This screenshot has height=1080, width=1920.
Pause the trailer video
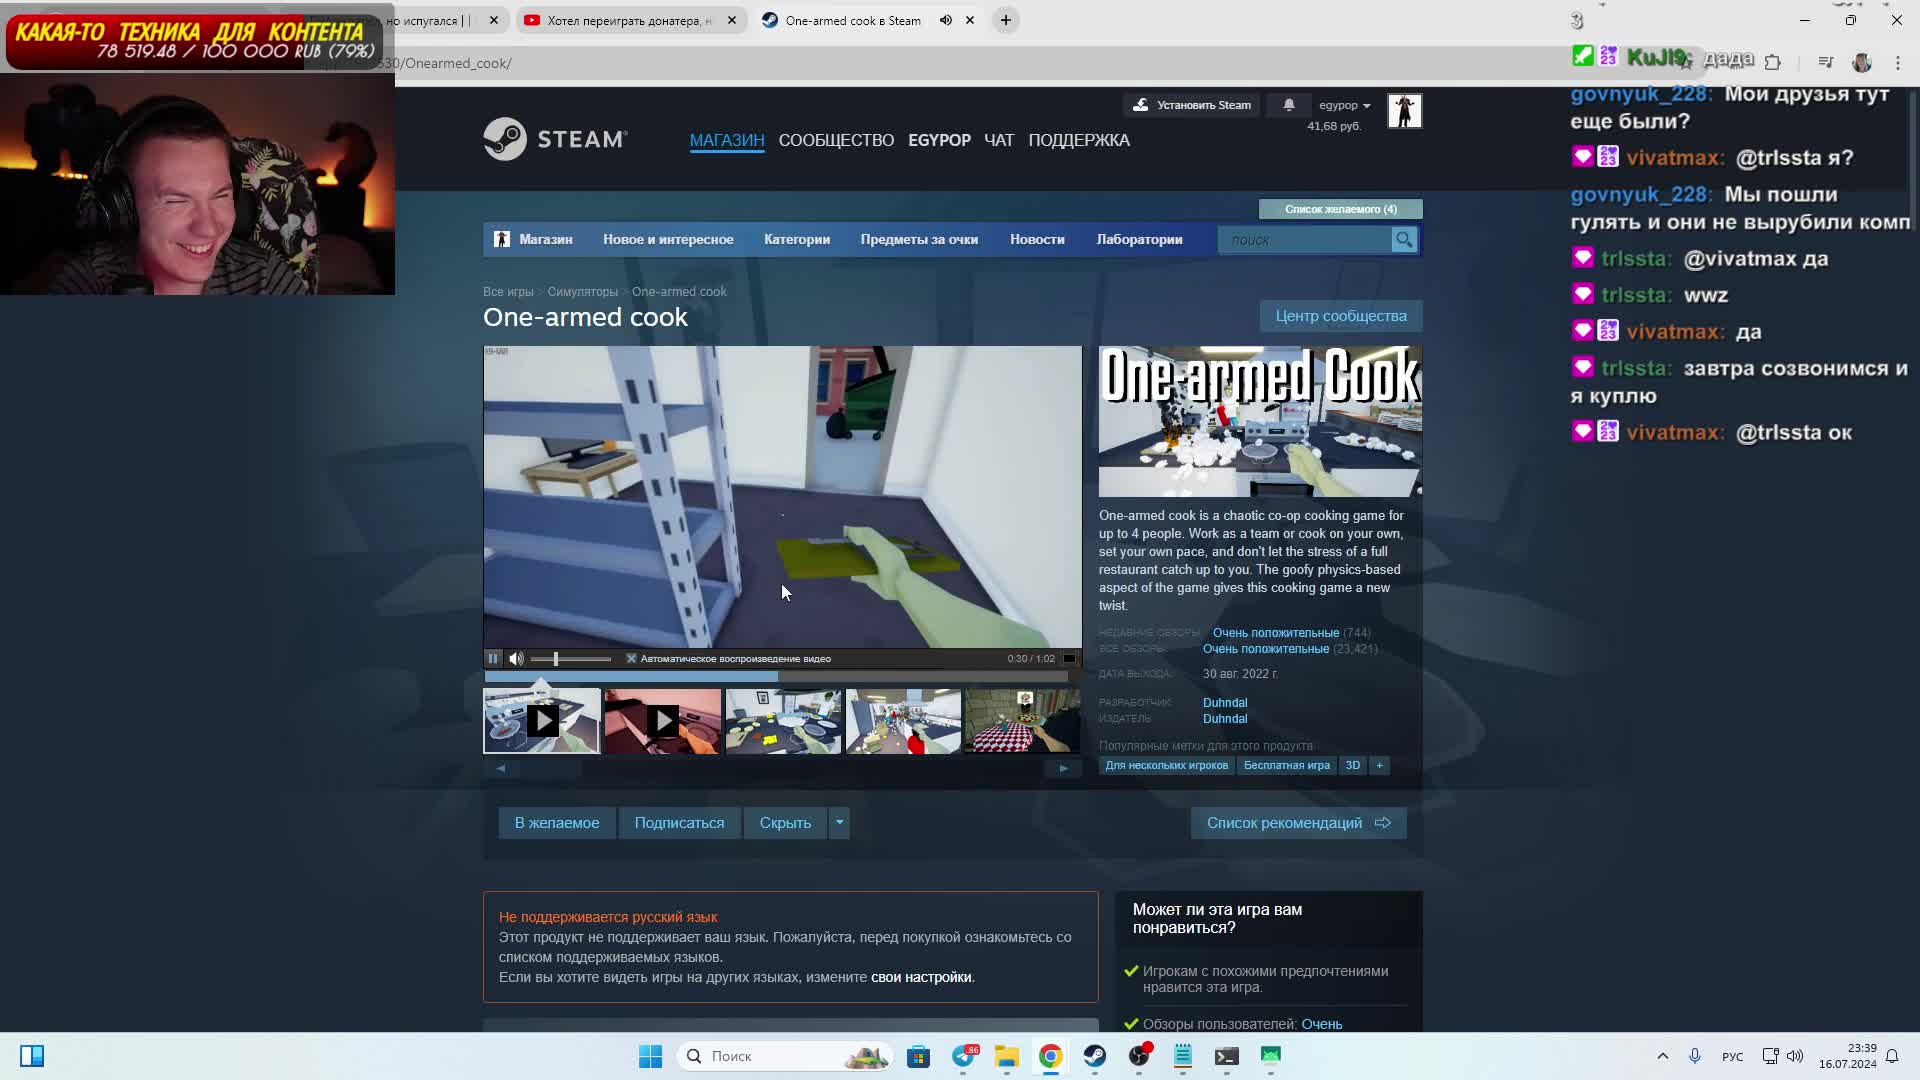point(493,658)
